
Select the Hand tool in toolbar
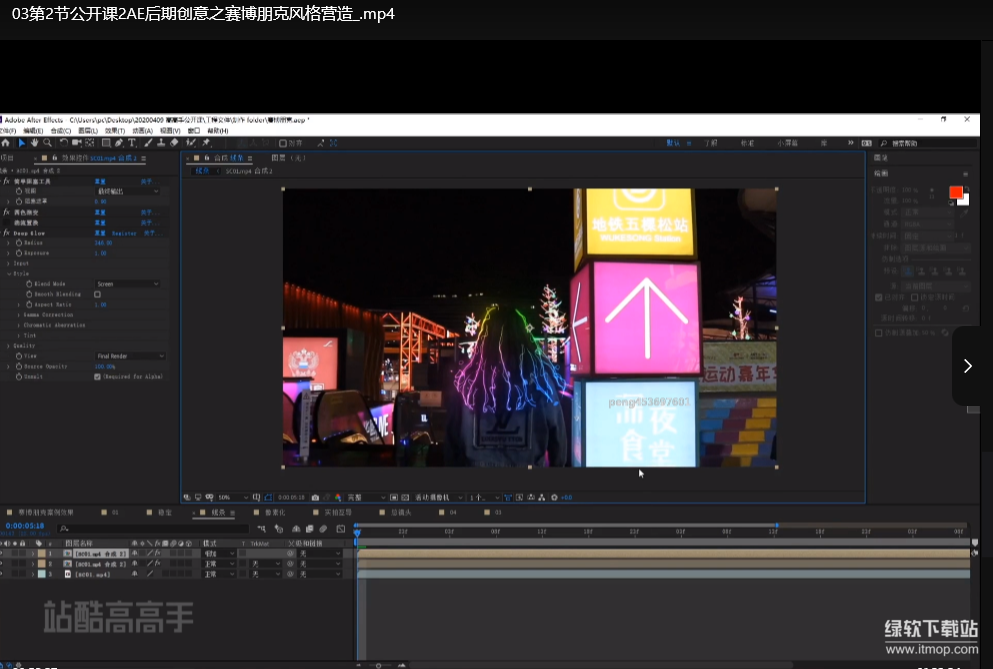[x=34, y=143]
